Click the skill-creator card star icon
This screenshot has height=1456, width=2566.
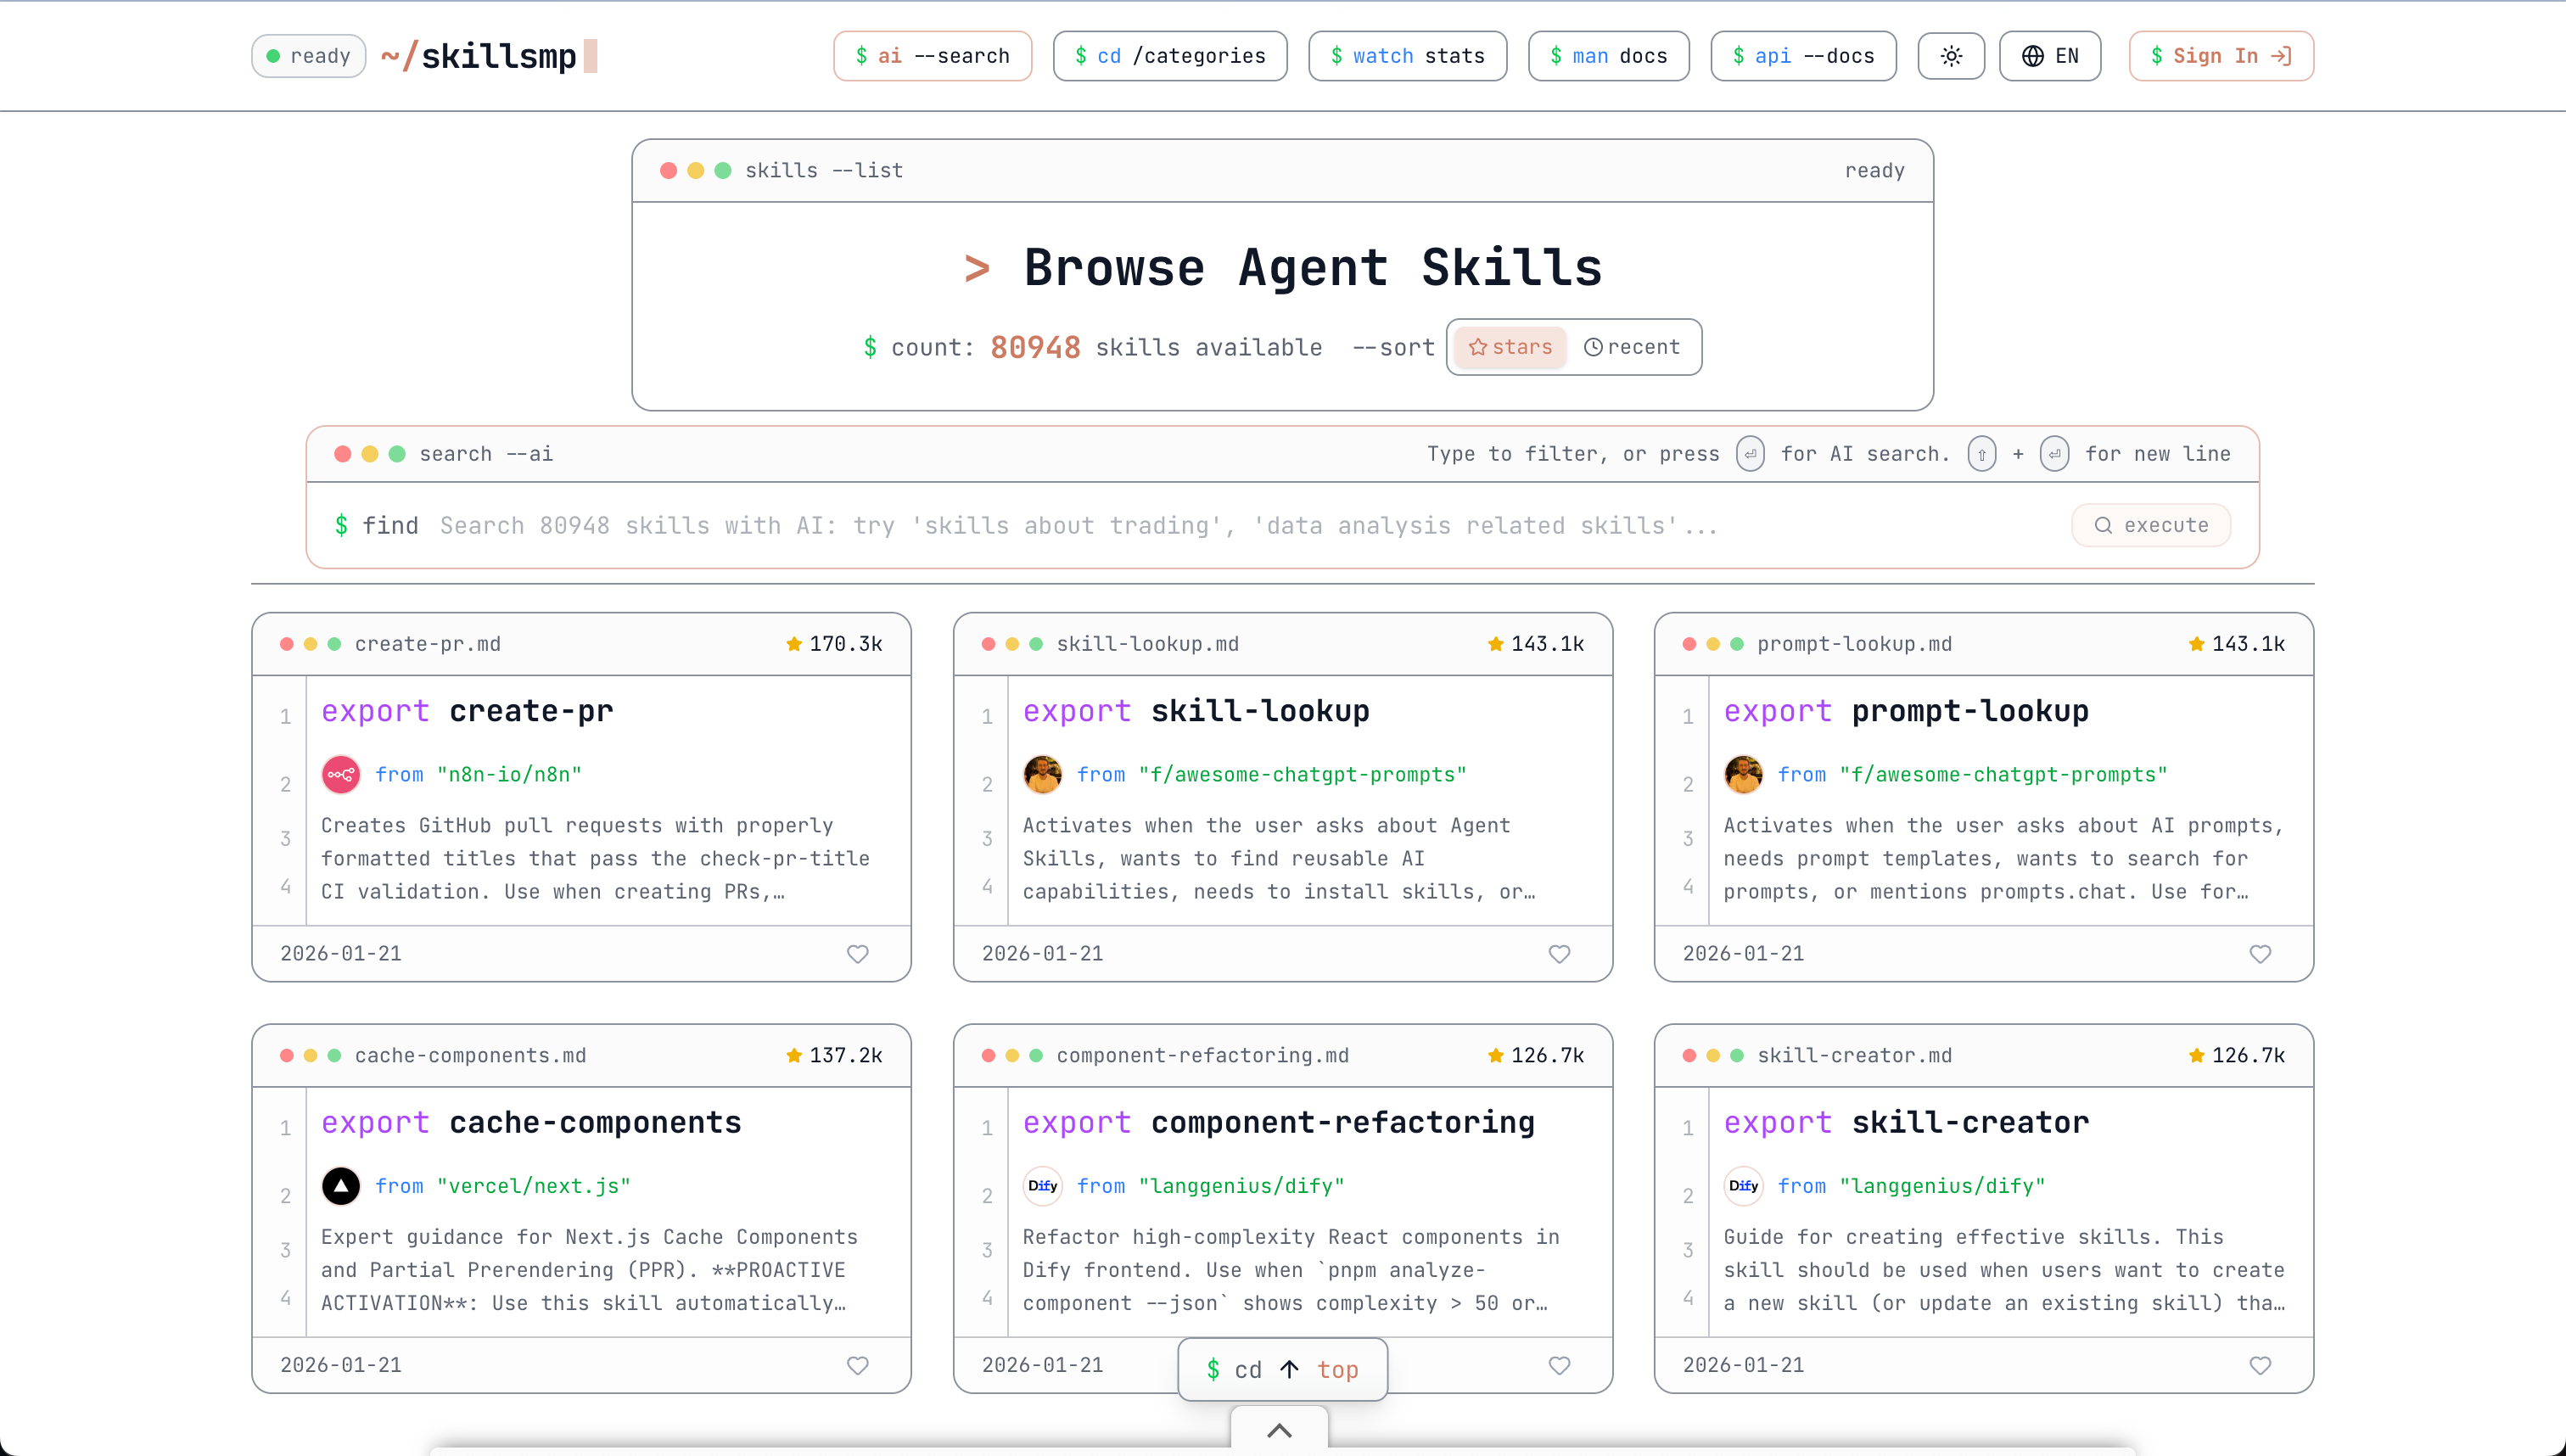2196,1055
